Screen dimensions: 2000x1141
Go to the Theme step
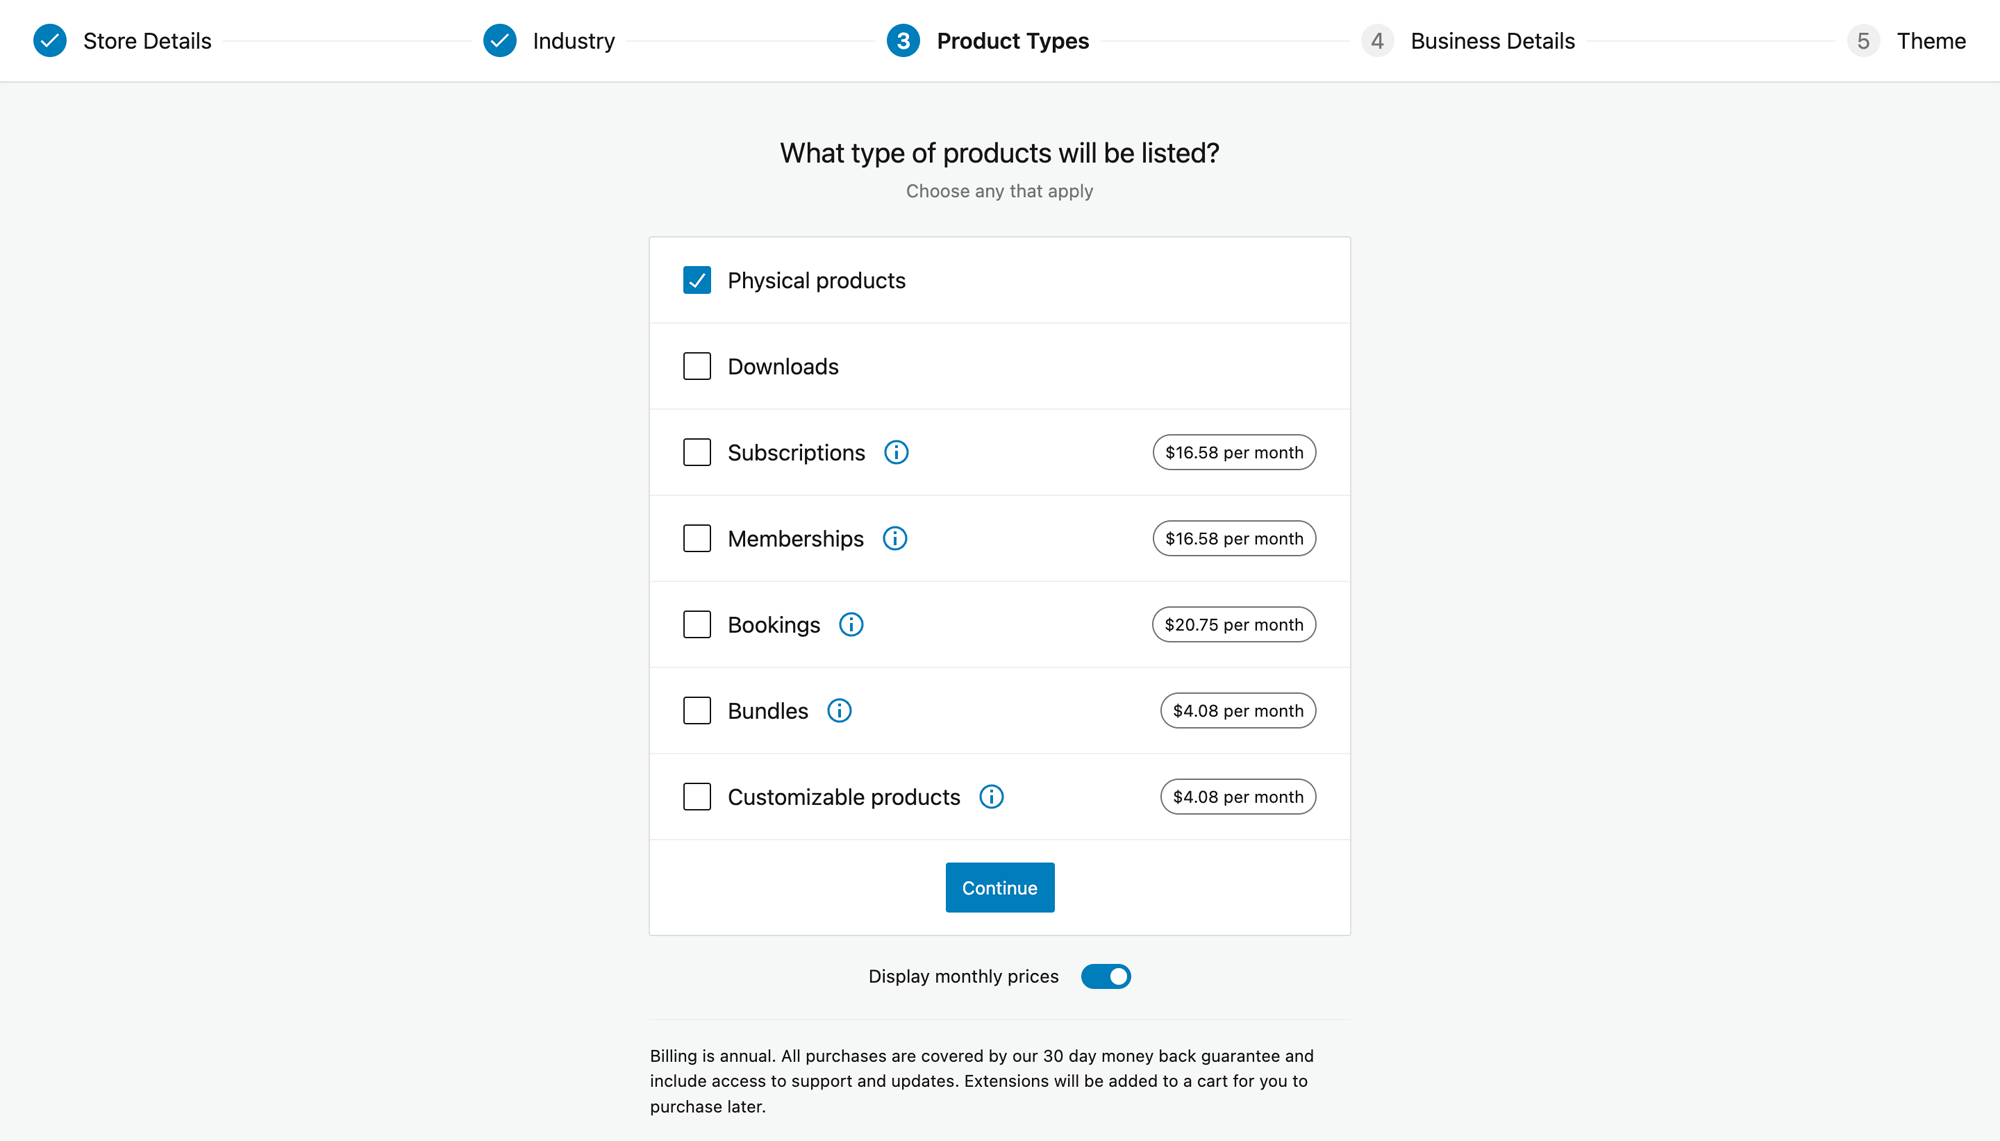(x=1863, y=41)
